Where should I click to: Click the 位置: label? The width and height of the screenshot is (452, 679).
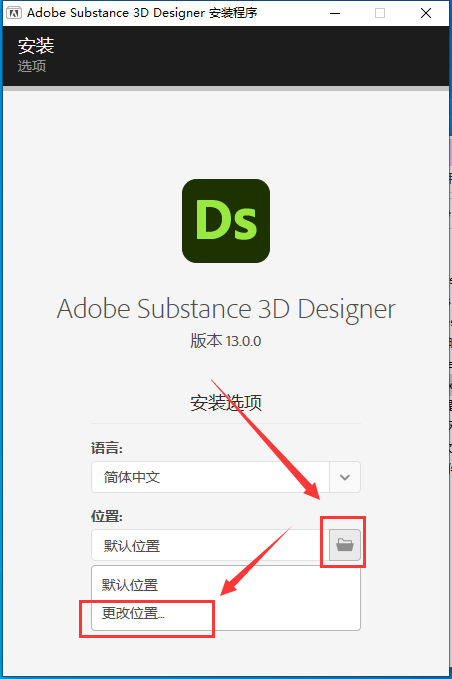click(x=107, y=516)
